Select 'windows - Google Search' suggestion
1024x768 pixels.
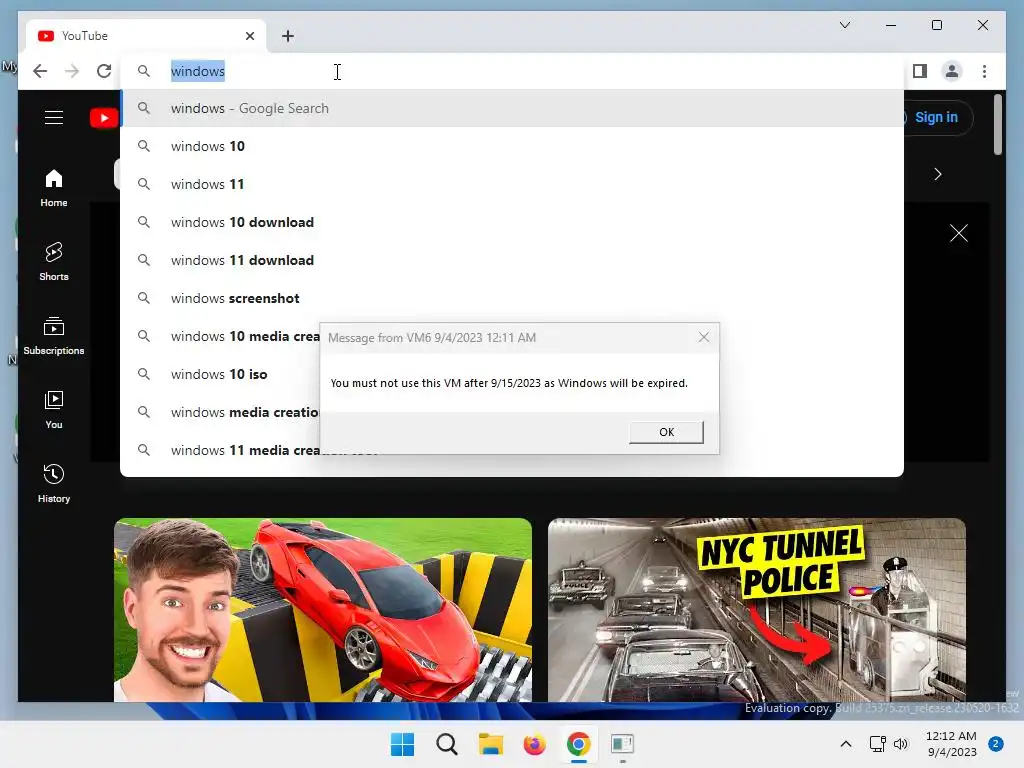point(512,108)
